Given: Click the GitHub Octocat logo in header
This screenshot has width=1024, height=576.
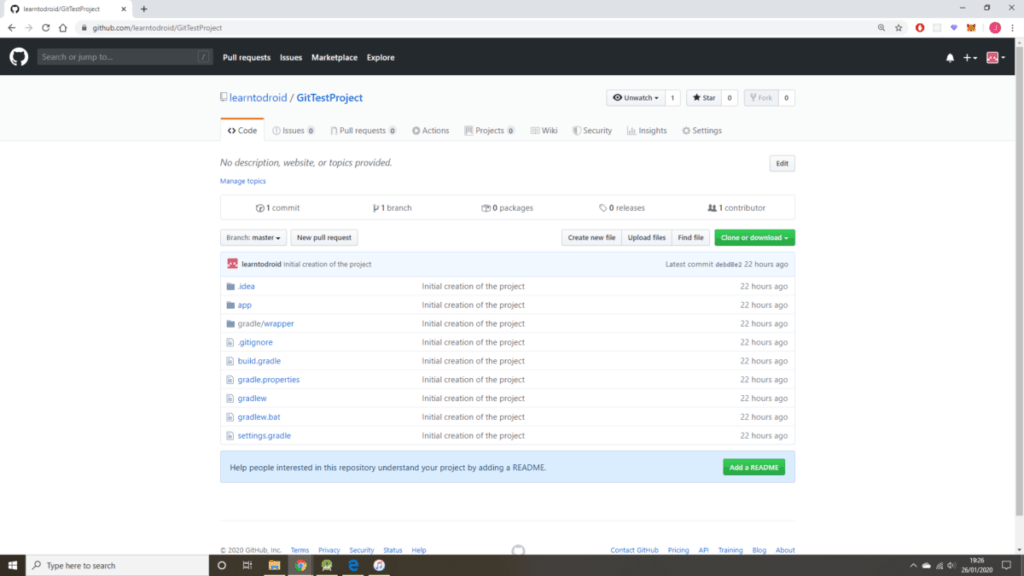Looking at the screenshot, I should coord(19,57).
